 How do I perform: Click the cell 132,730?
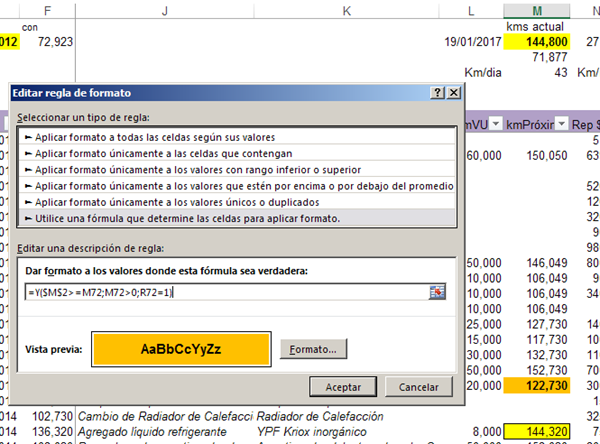click(x=537, y=355)
